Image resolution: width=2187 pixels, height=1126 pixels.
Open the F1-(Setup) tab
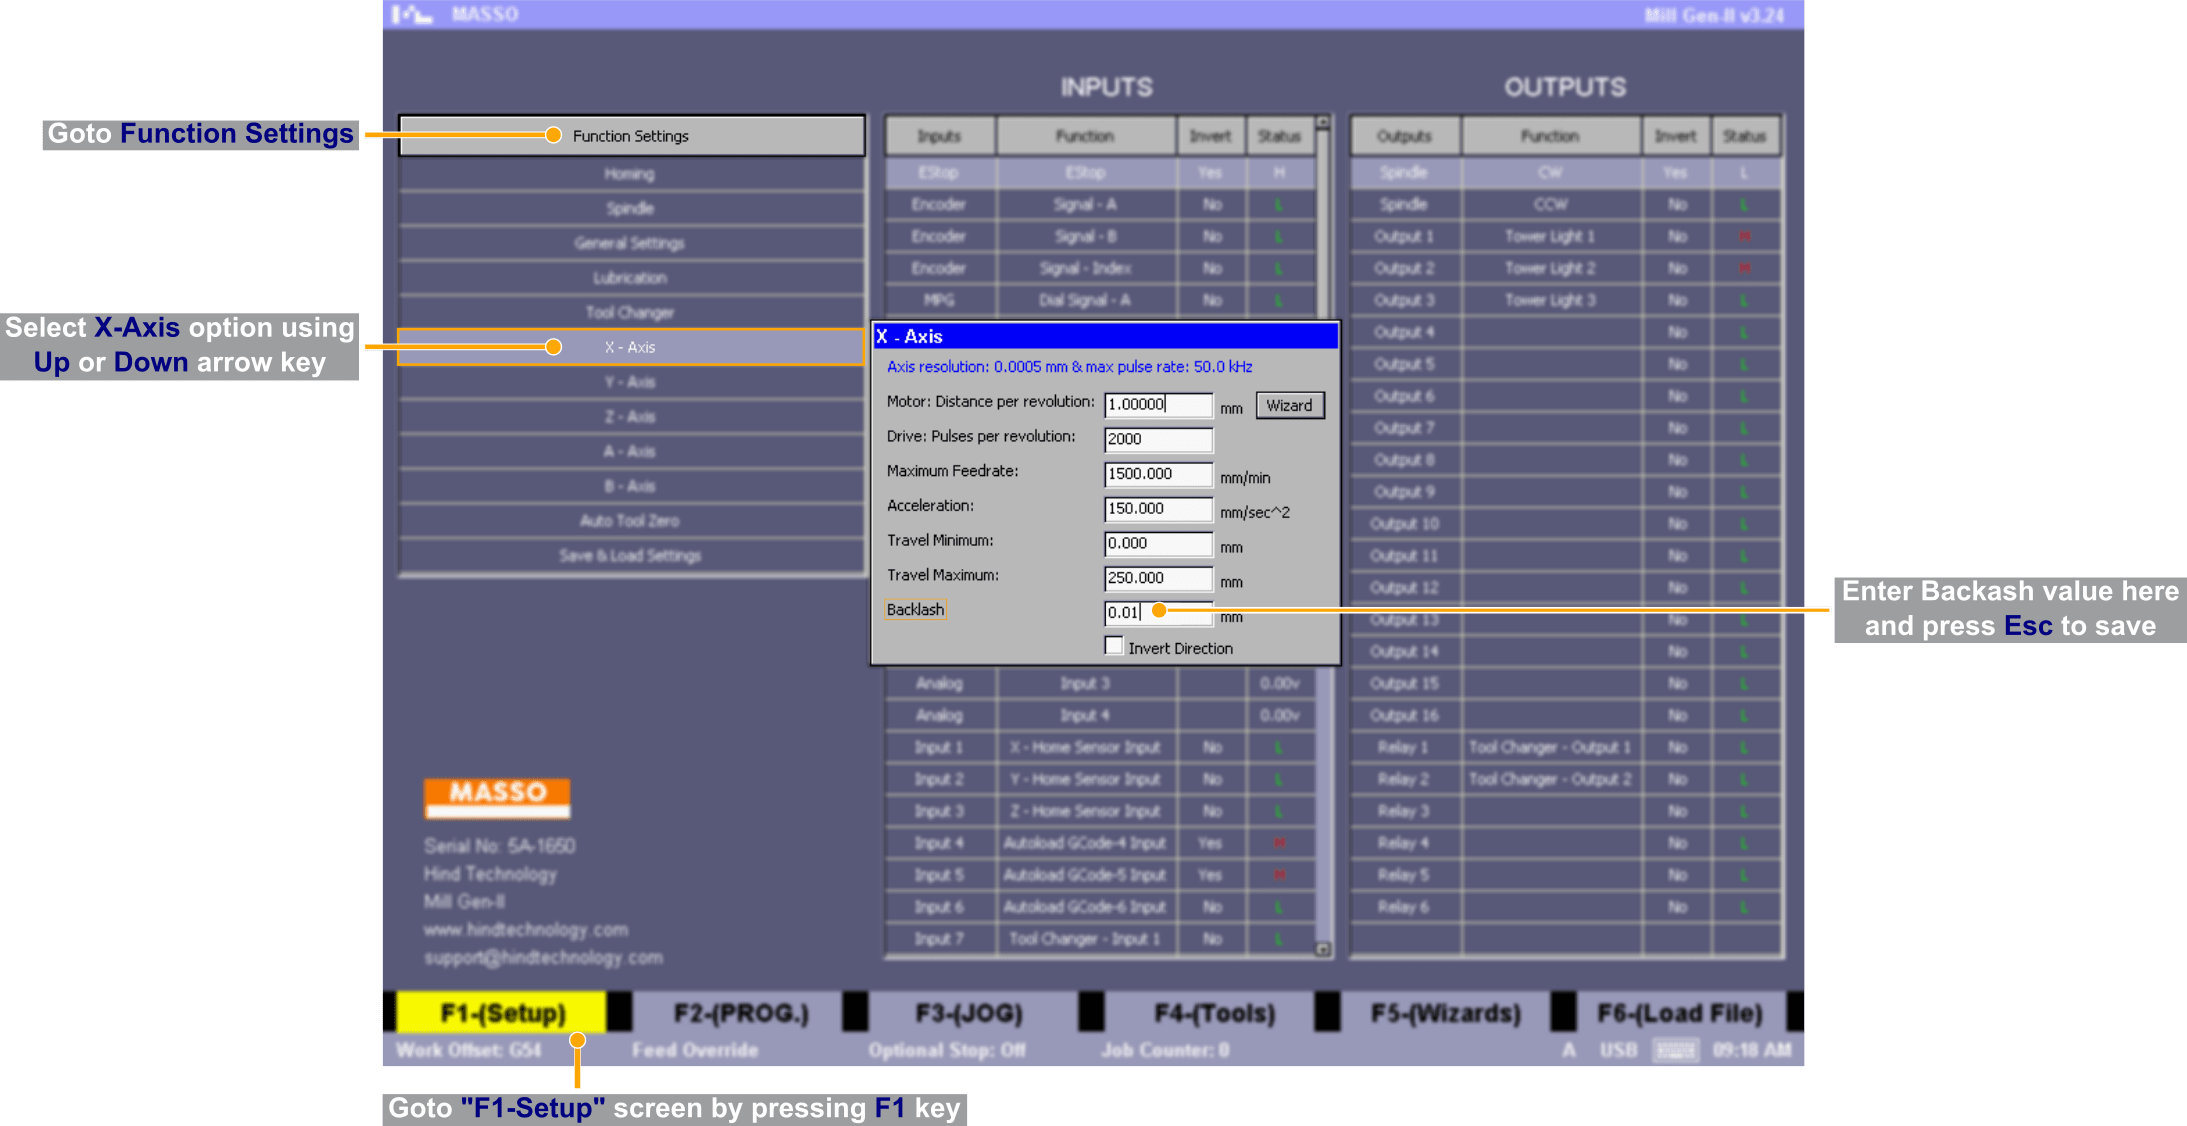coord(503,1013)
